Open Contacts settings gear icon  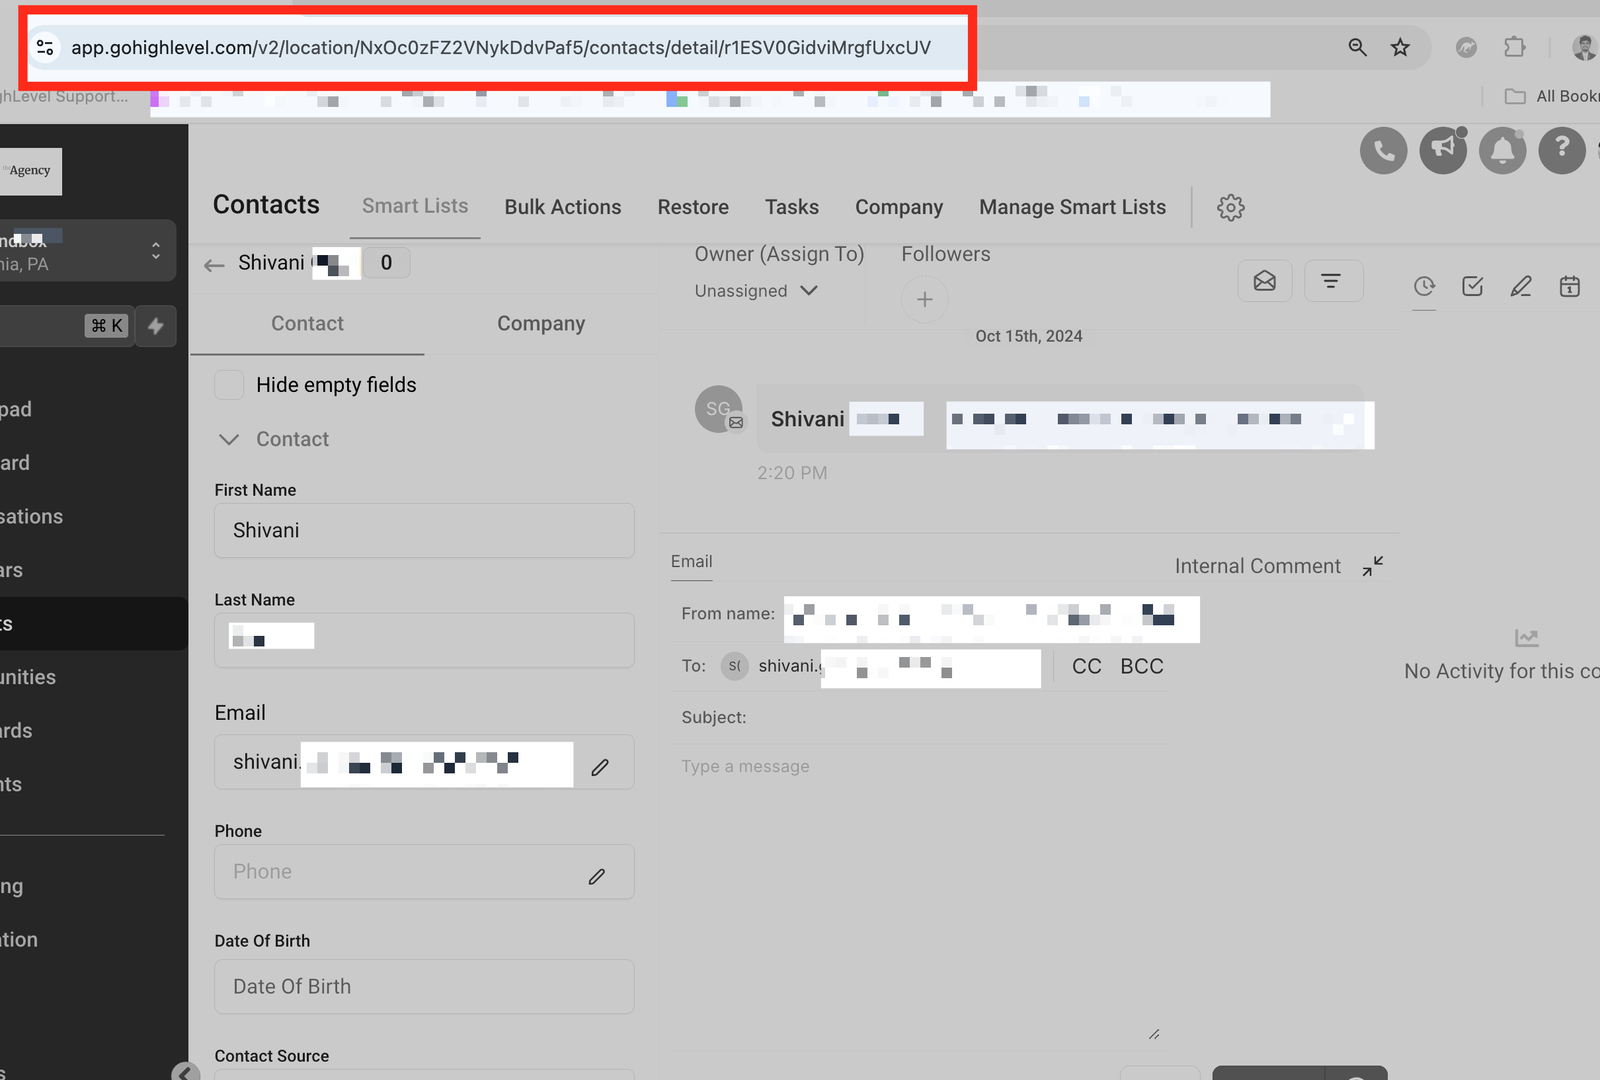pyautogui.click(x=1230, y=207)
